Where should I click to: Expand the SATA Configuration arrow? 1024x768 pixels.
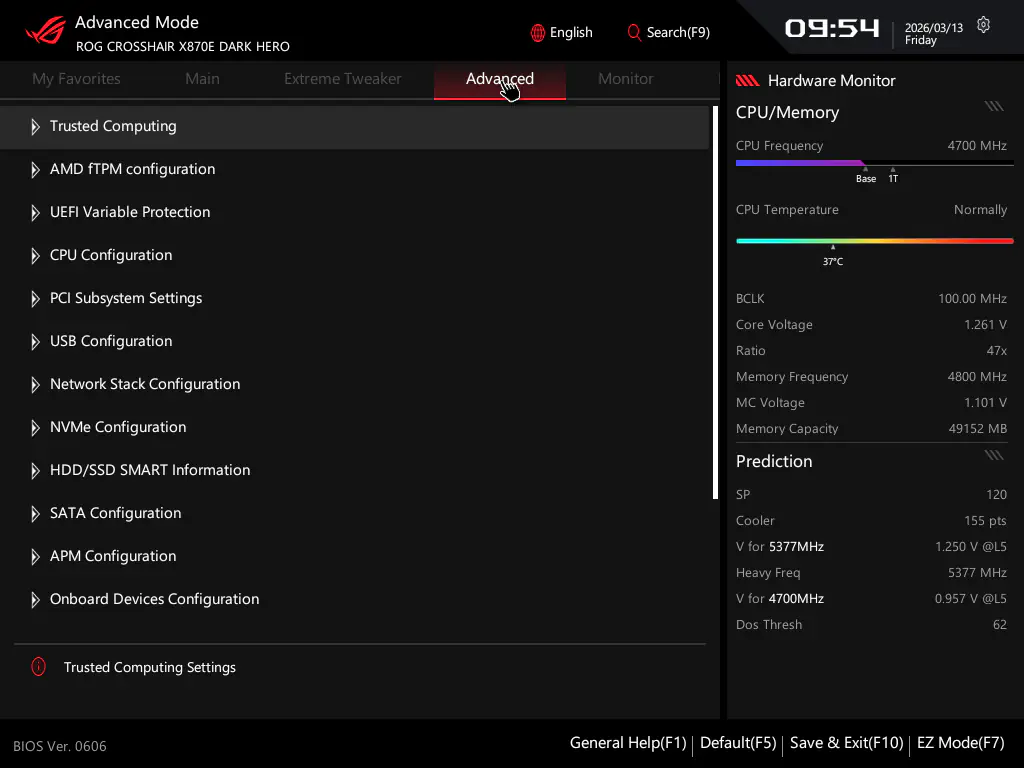point(35,514)
